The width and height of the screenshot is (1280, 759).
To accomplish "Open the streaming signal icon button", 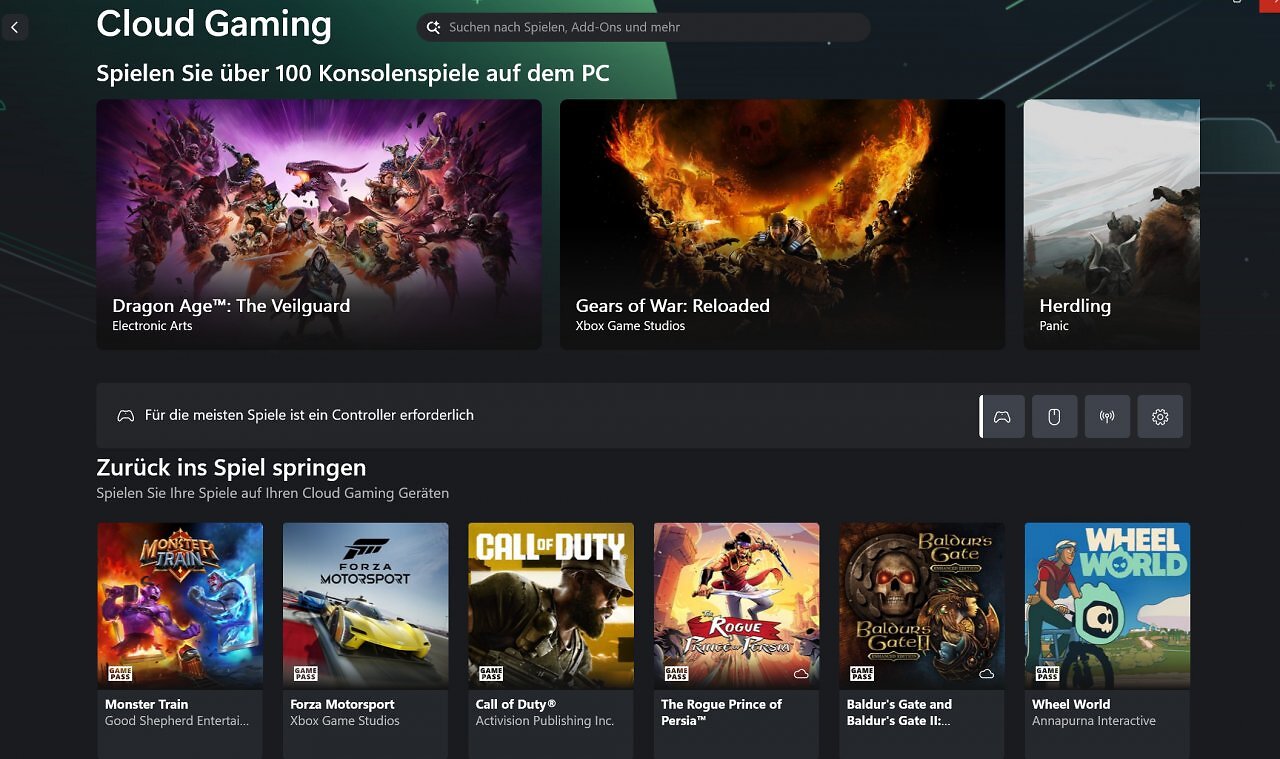I will [x=1107, y=417].
